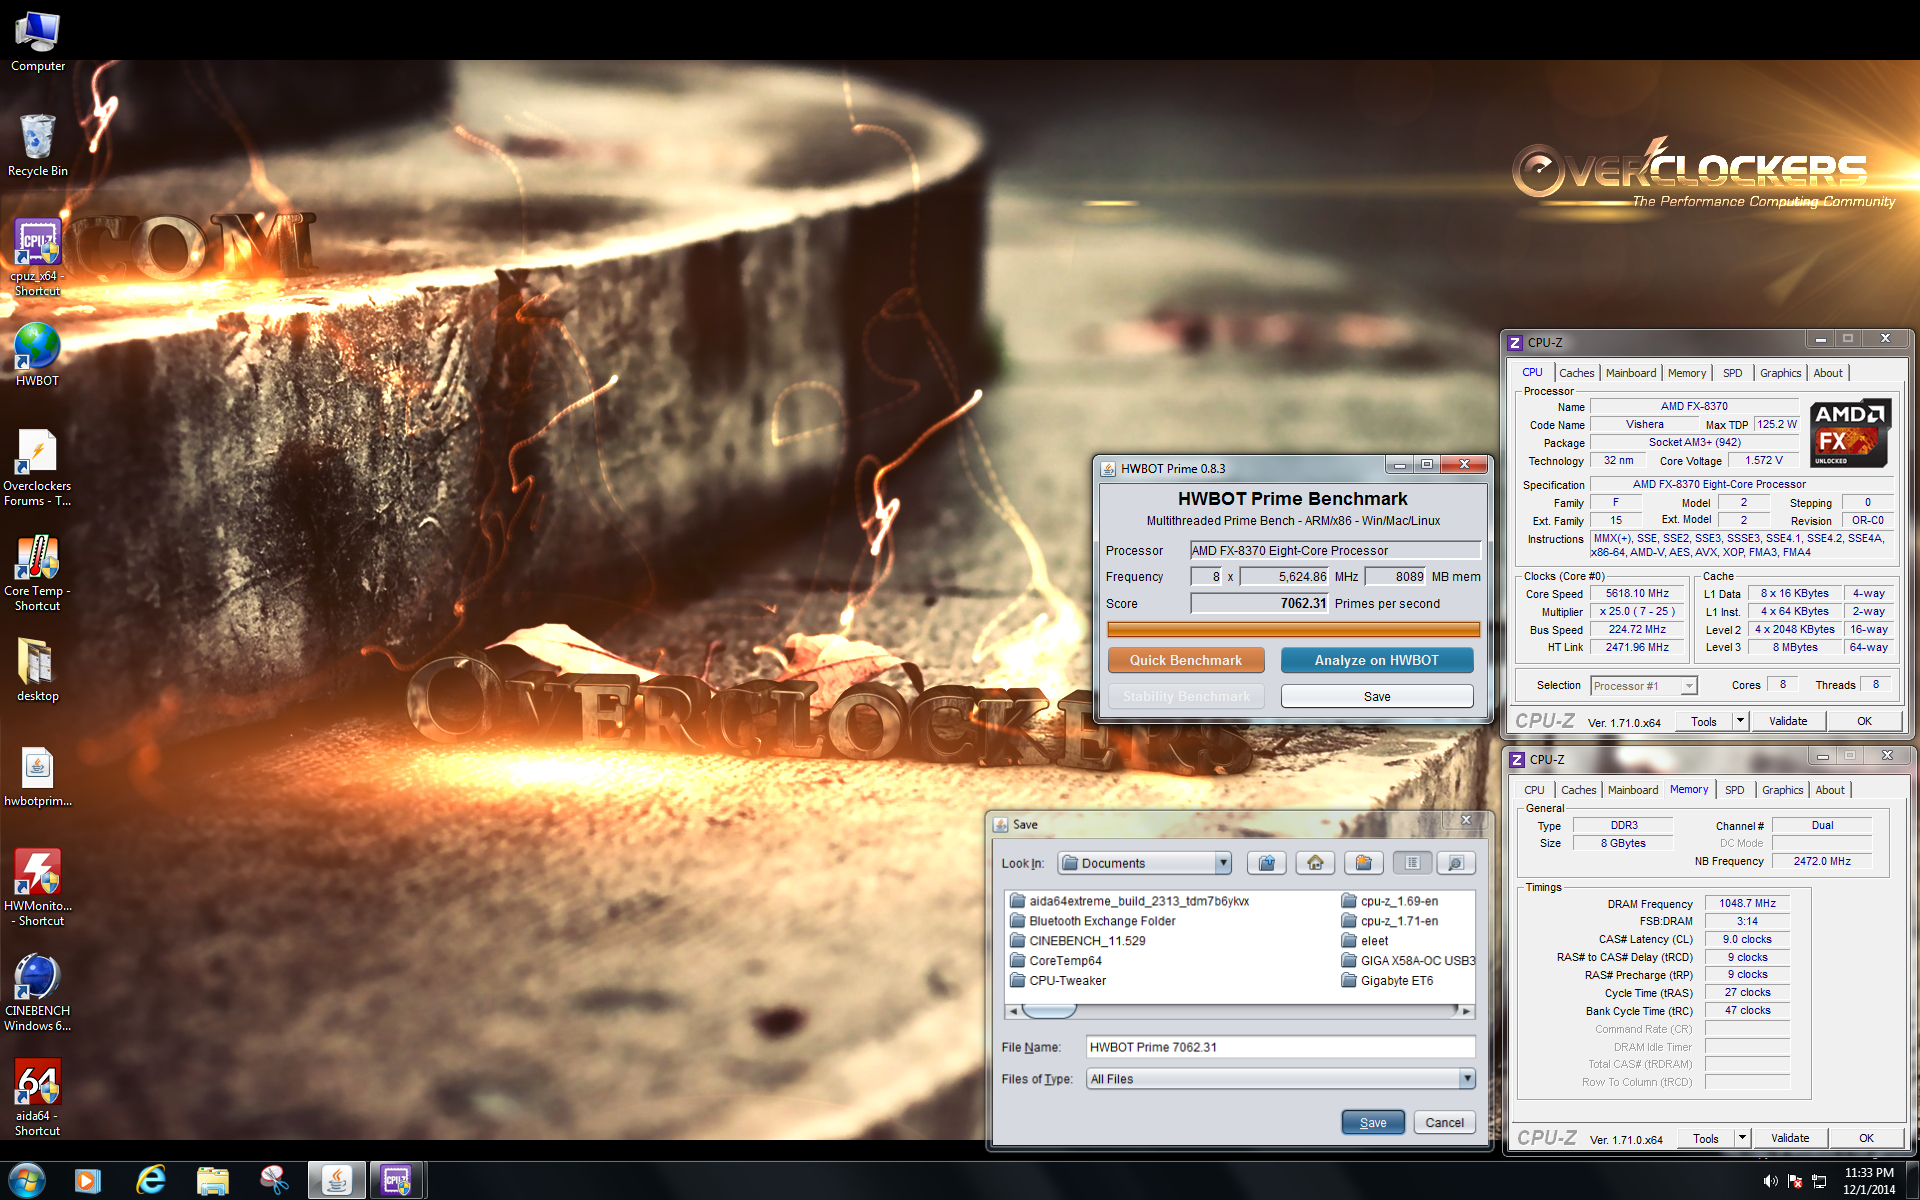The width and height of the screenshot is (1920, 1200).
Task: Switch to SPD tab in bottom CPU-Z window
Action: point(1735,790)
